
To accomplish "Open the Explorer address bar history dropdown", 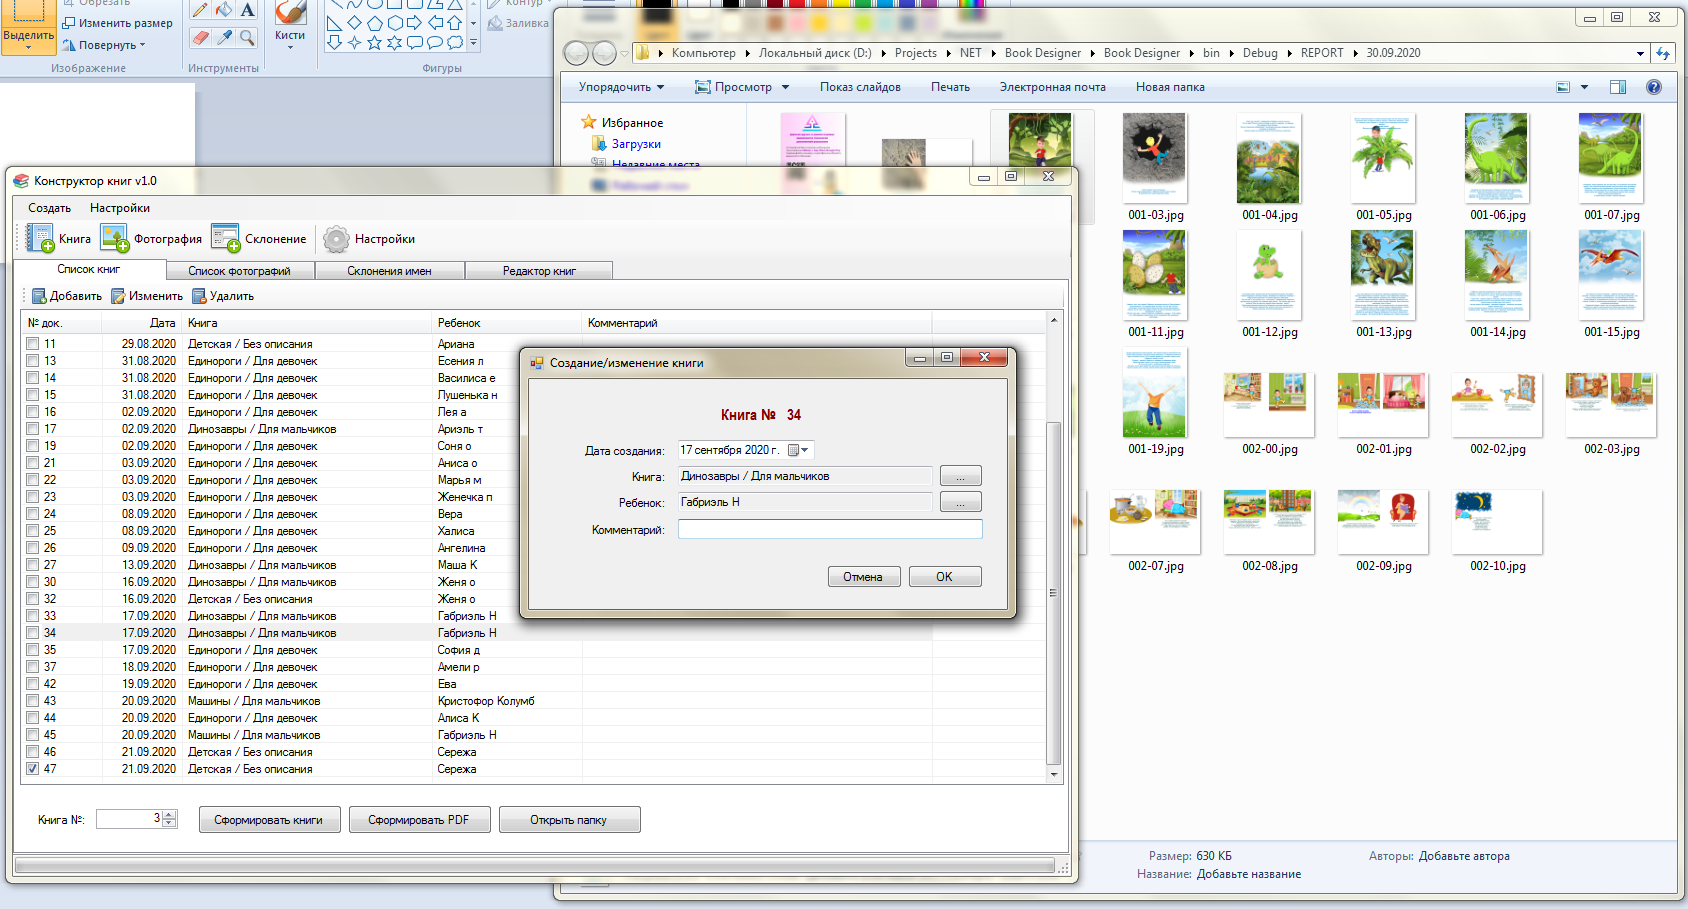I will 1640,53.
